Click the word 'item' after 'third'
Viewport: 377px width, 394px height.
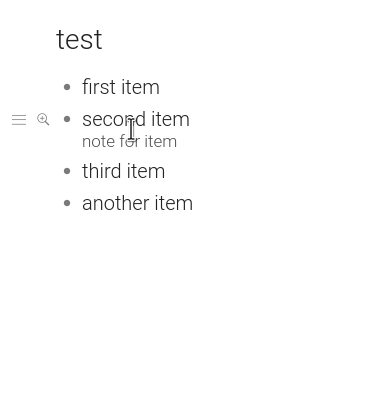(145, 171)
